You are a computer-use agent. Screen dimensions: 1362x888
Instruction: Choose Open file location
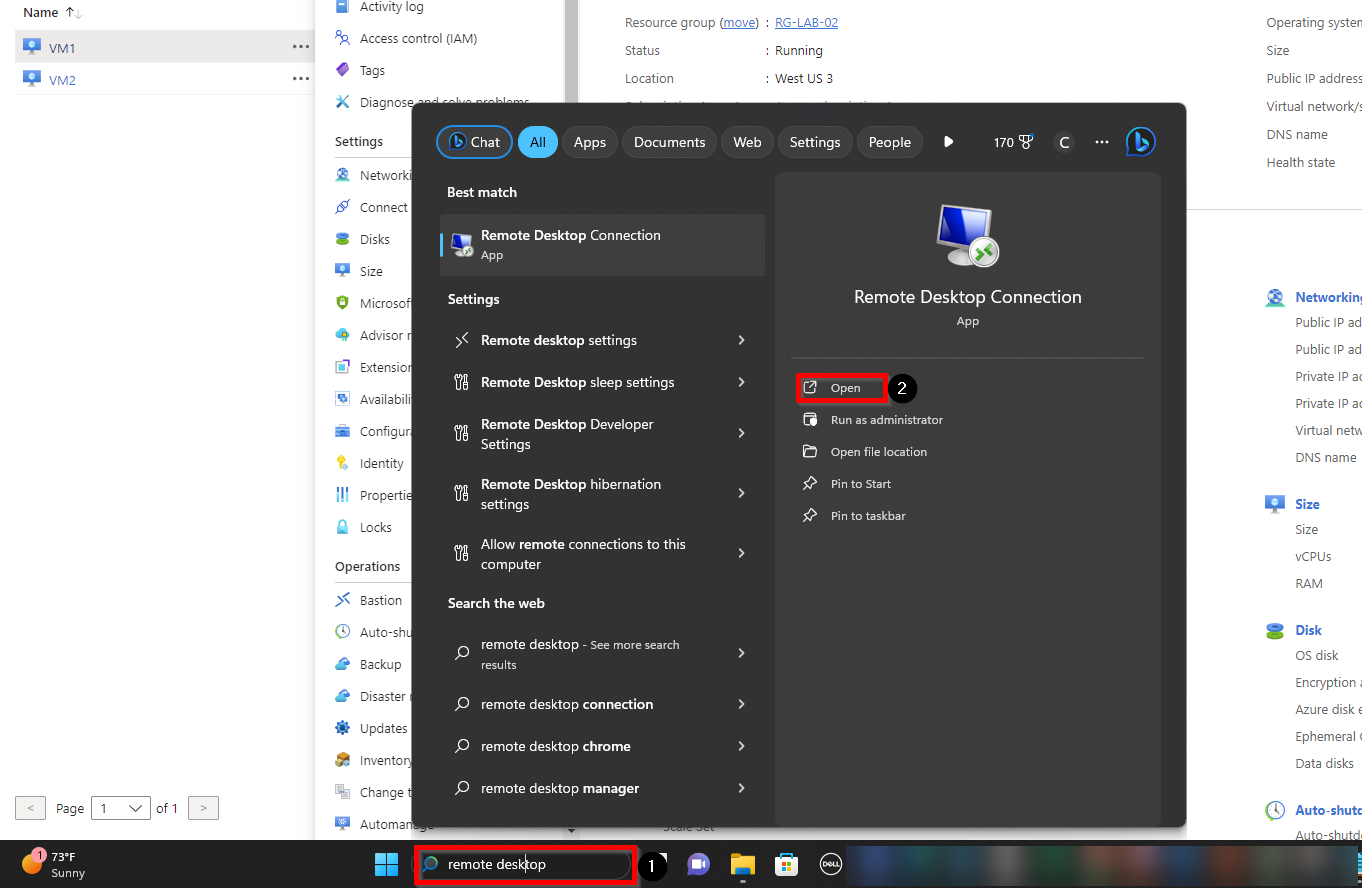coord(865,452)
